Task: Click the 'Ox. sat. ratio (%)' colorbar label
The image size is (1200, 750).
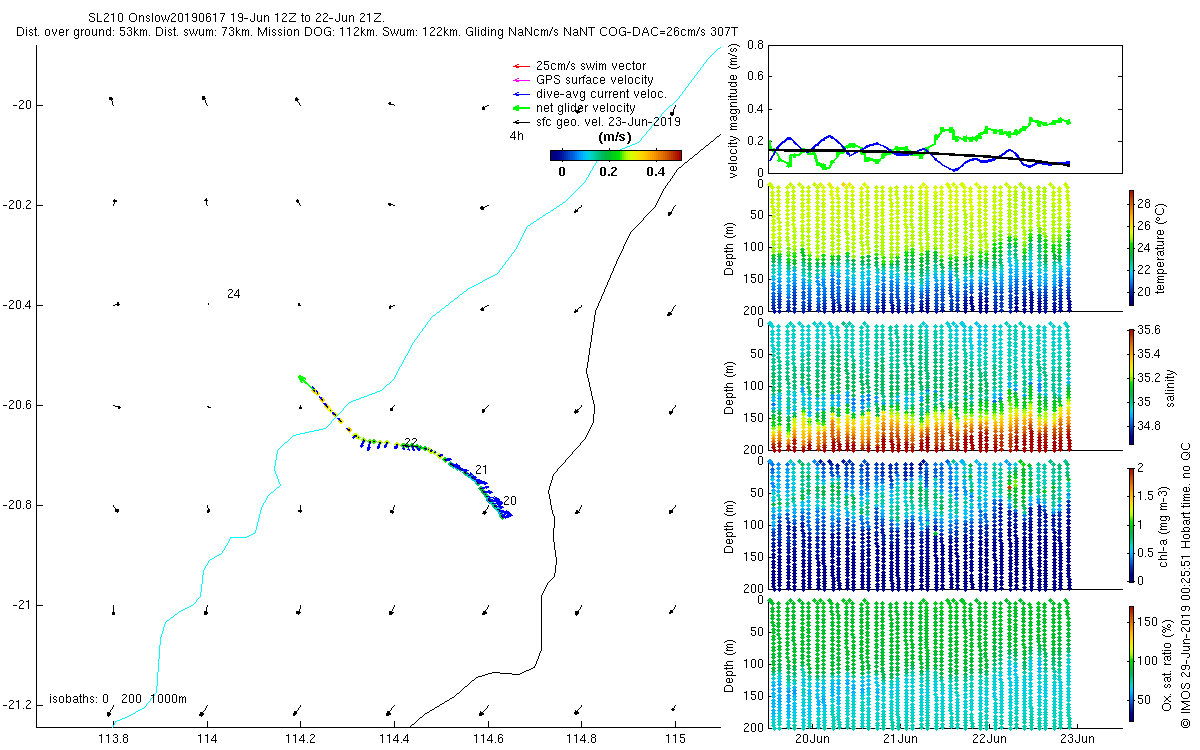Action: (1168, 663)
